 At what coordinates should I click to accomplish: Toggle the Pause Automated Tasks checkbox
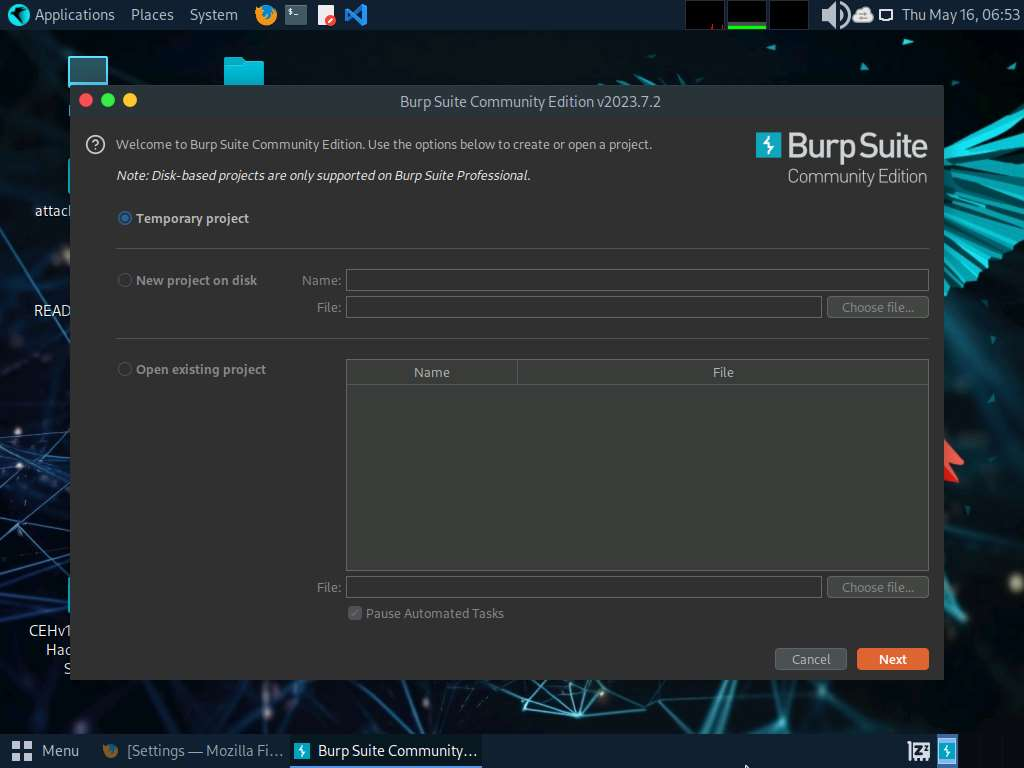(355, 613)
